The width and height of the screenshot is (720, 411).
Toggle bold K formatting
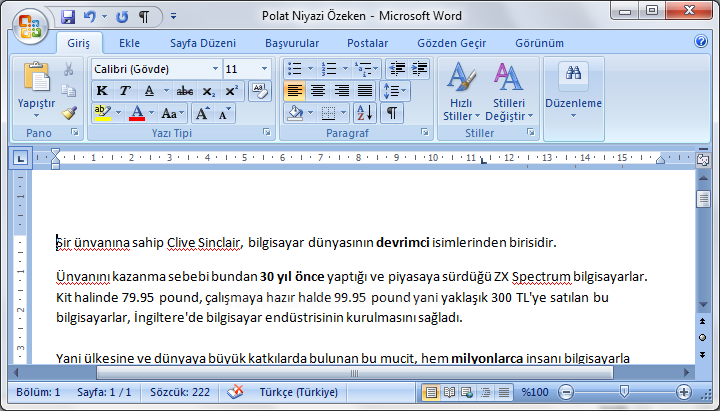(x=102, y=91)
